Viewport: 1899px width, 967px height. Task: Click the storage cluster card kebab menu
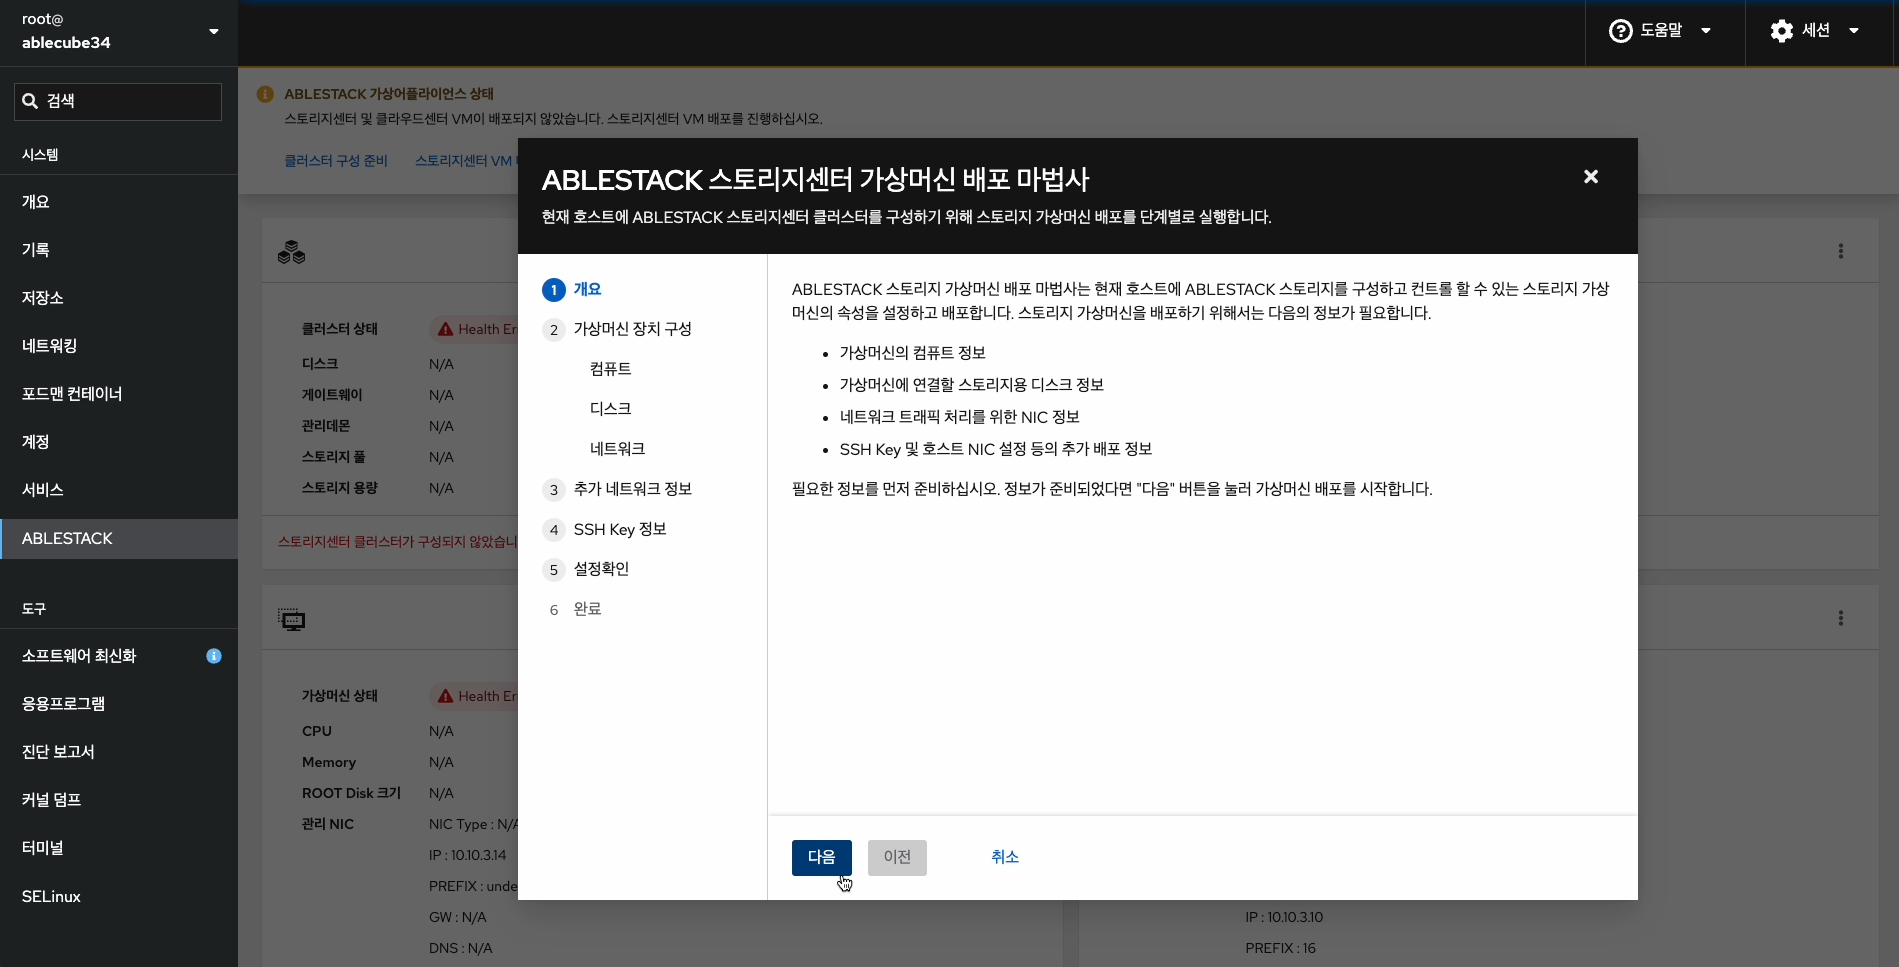pyautogui.click(x=1840, y=251)
